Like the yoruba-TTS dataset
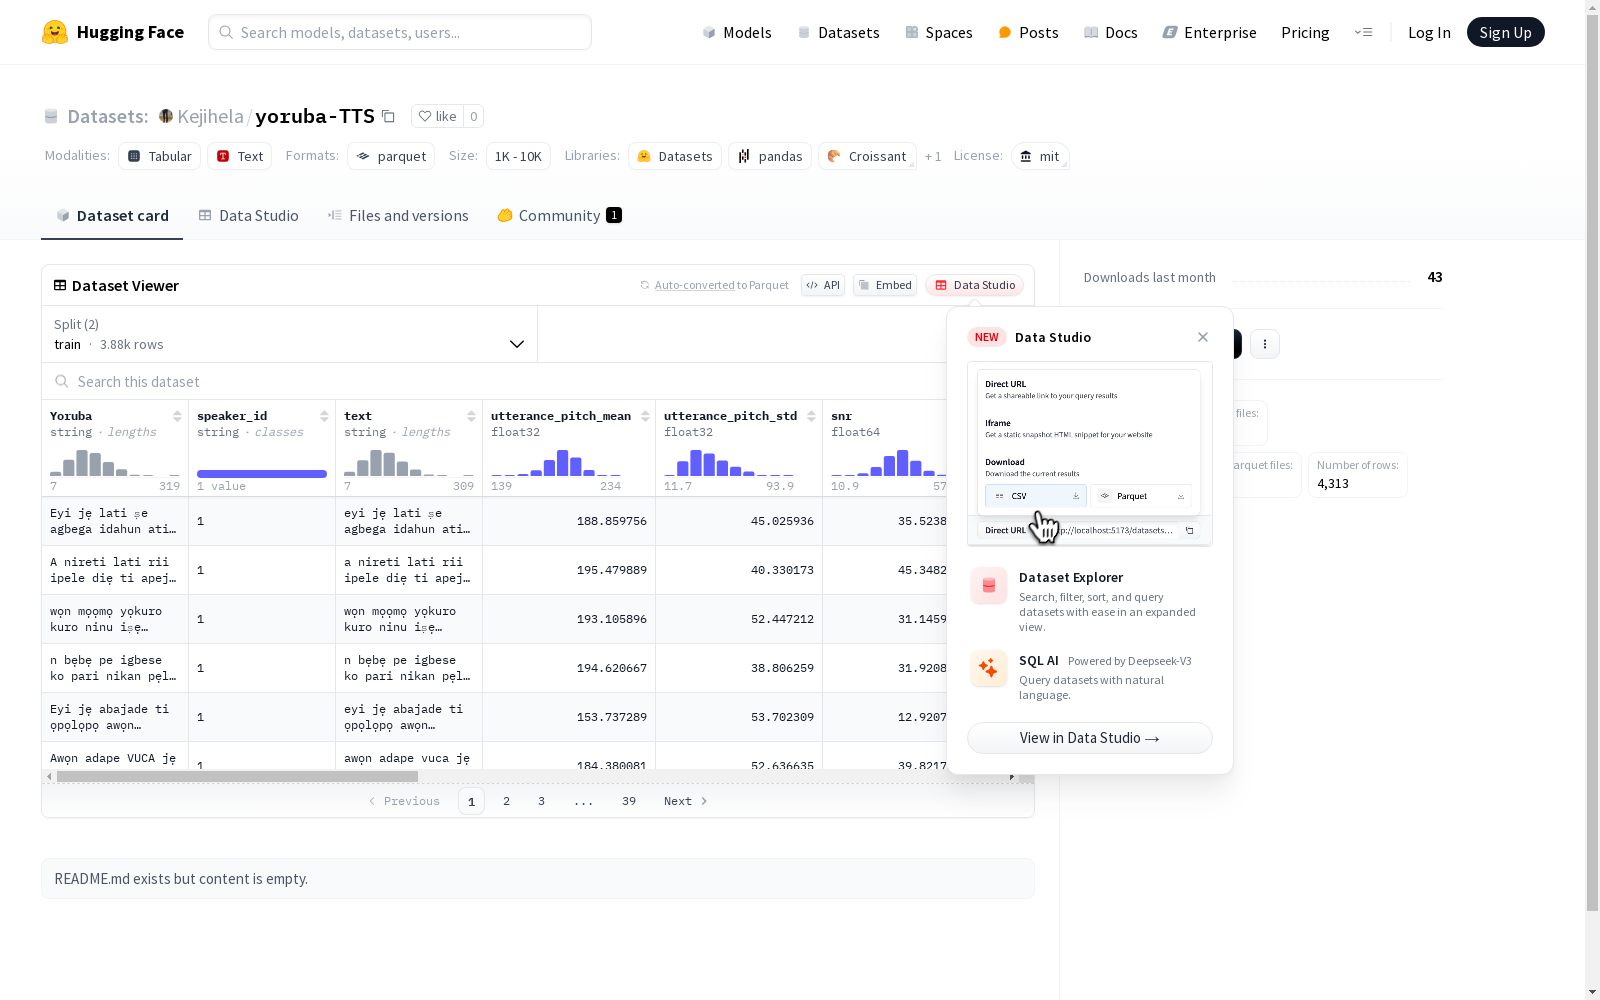 tap(437, 116)
